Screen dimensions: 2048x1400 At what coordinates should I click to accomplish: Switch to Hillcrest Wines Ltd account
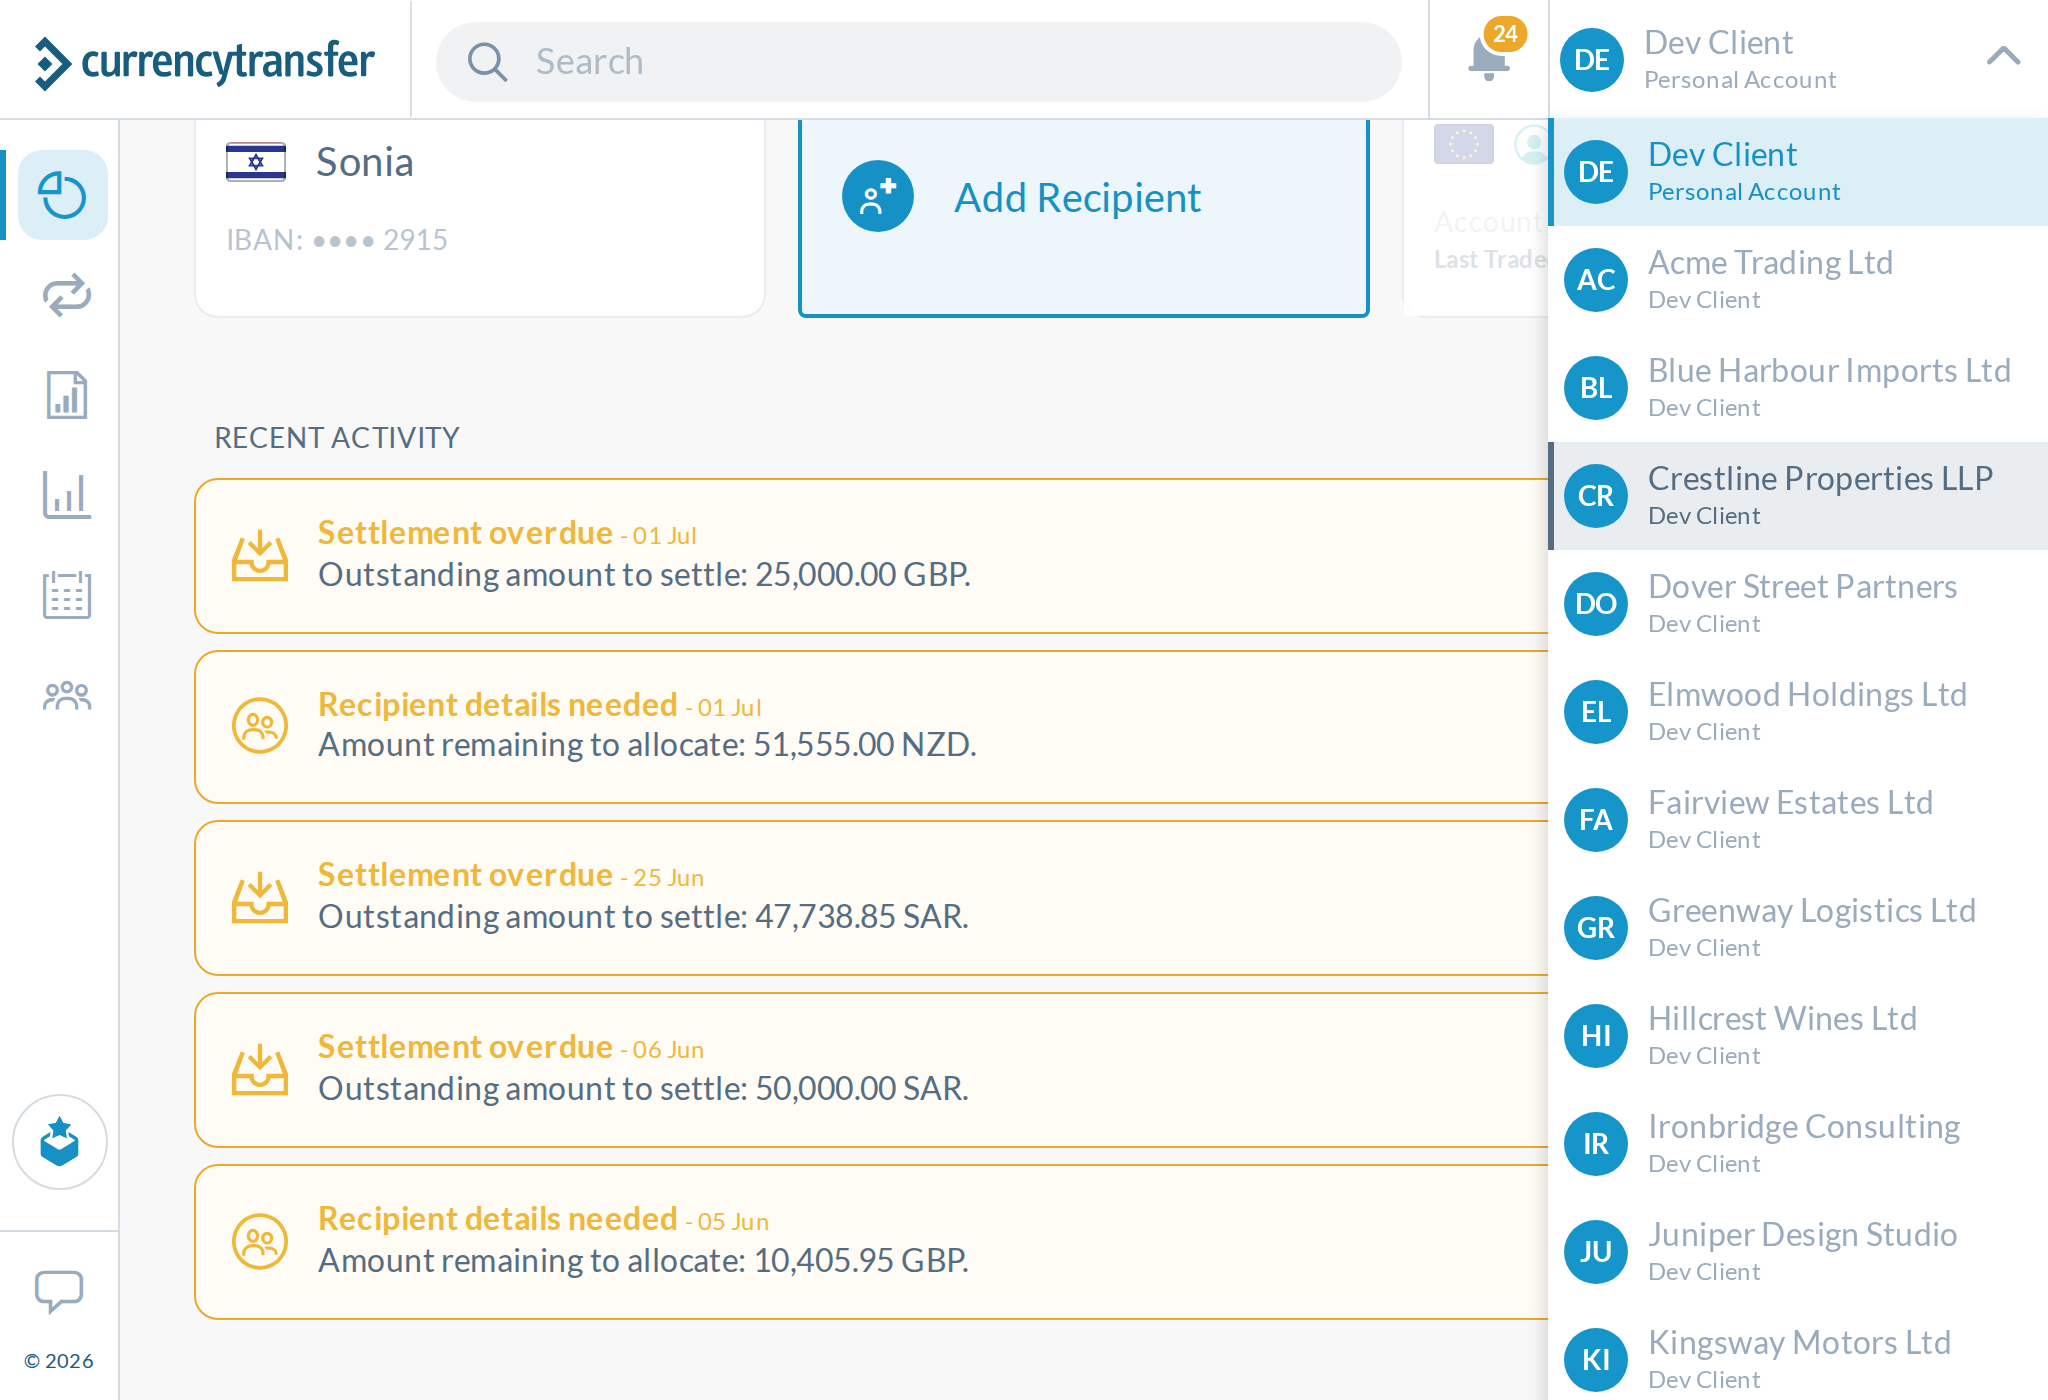tap(1798, 1036)
